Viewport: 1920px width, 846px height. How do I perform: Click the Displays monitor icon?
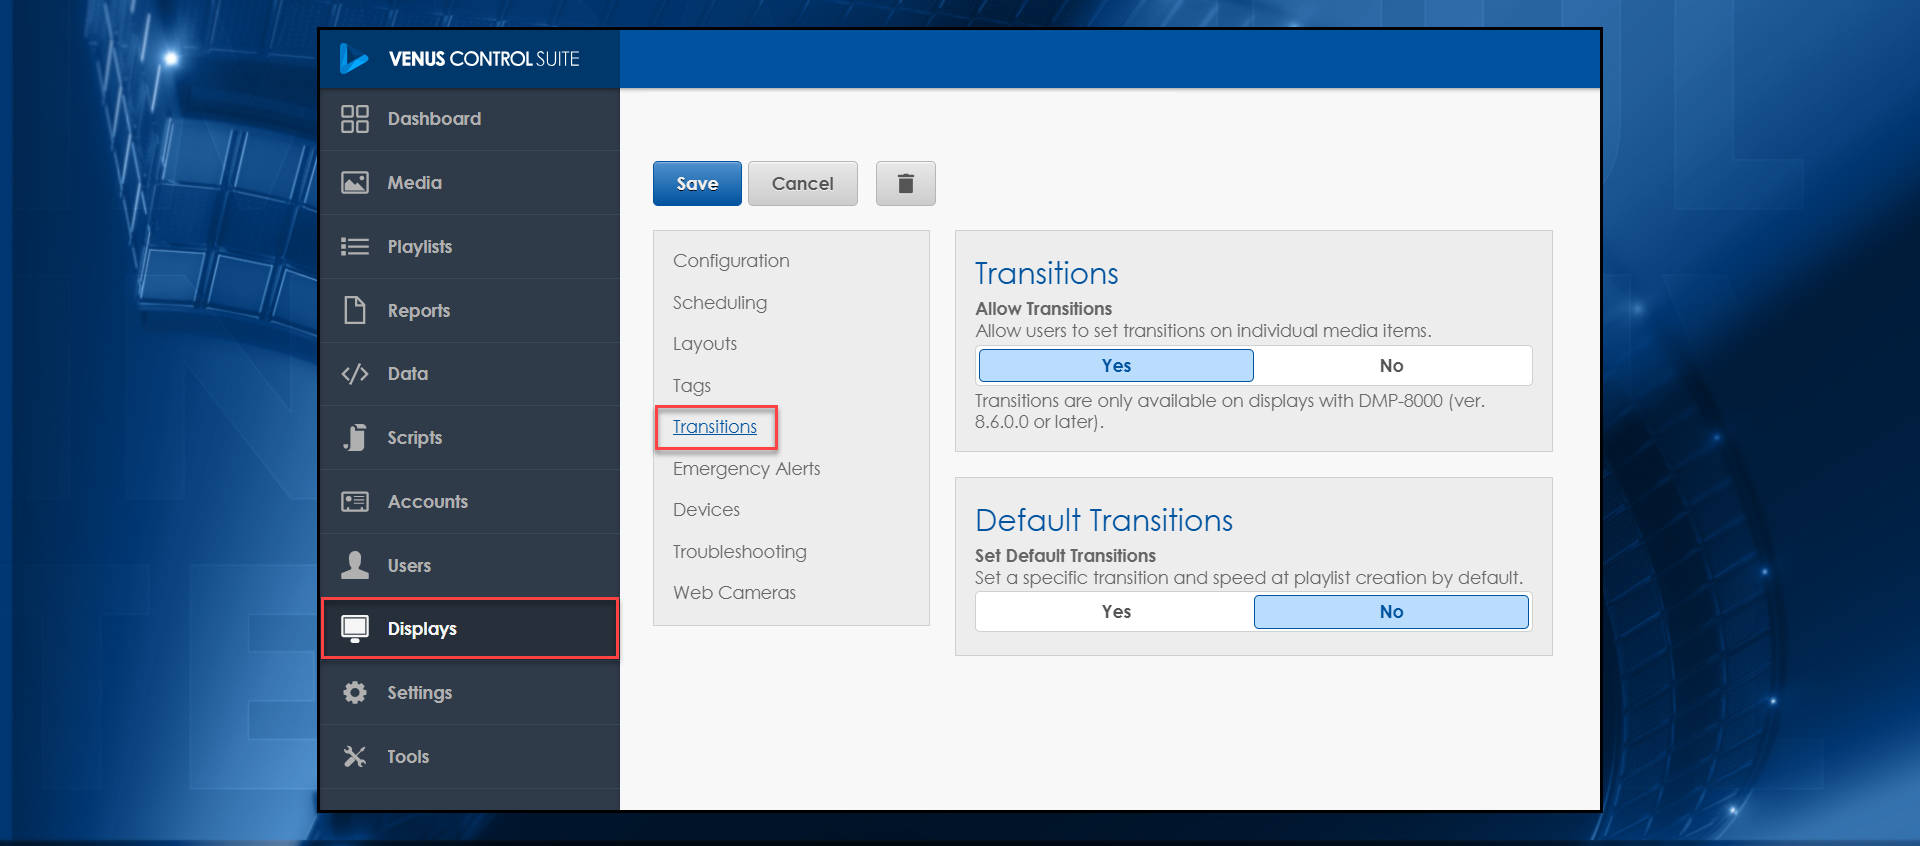pos(355,629)
